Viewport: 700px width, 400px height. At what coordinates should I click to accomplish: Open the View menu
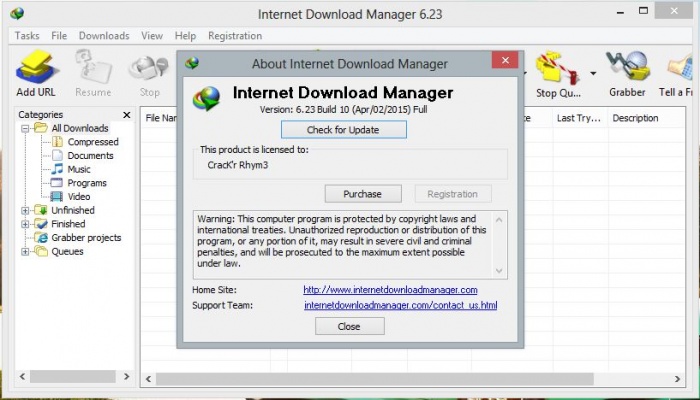coord(152,36)
